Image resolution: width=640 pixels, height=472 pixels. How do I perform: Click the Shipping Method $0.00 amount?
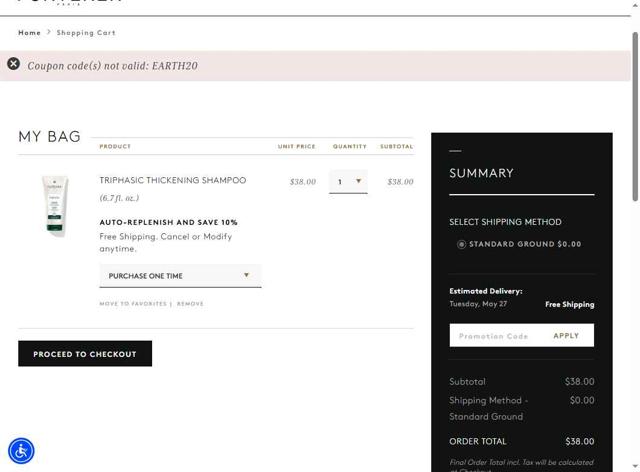click(x=582, y=400)
